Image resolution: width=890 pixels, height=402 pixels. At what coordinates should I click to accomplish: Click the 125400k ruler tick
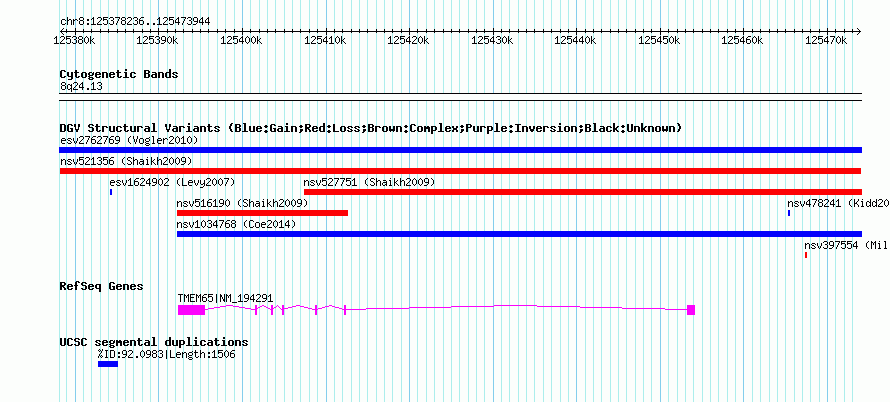242,40
